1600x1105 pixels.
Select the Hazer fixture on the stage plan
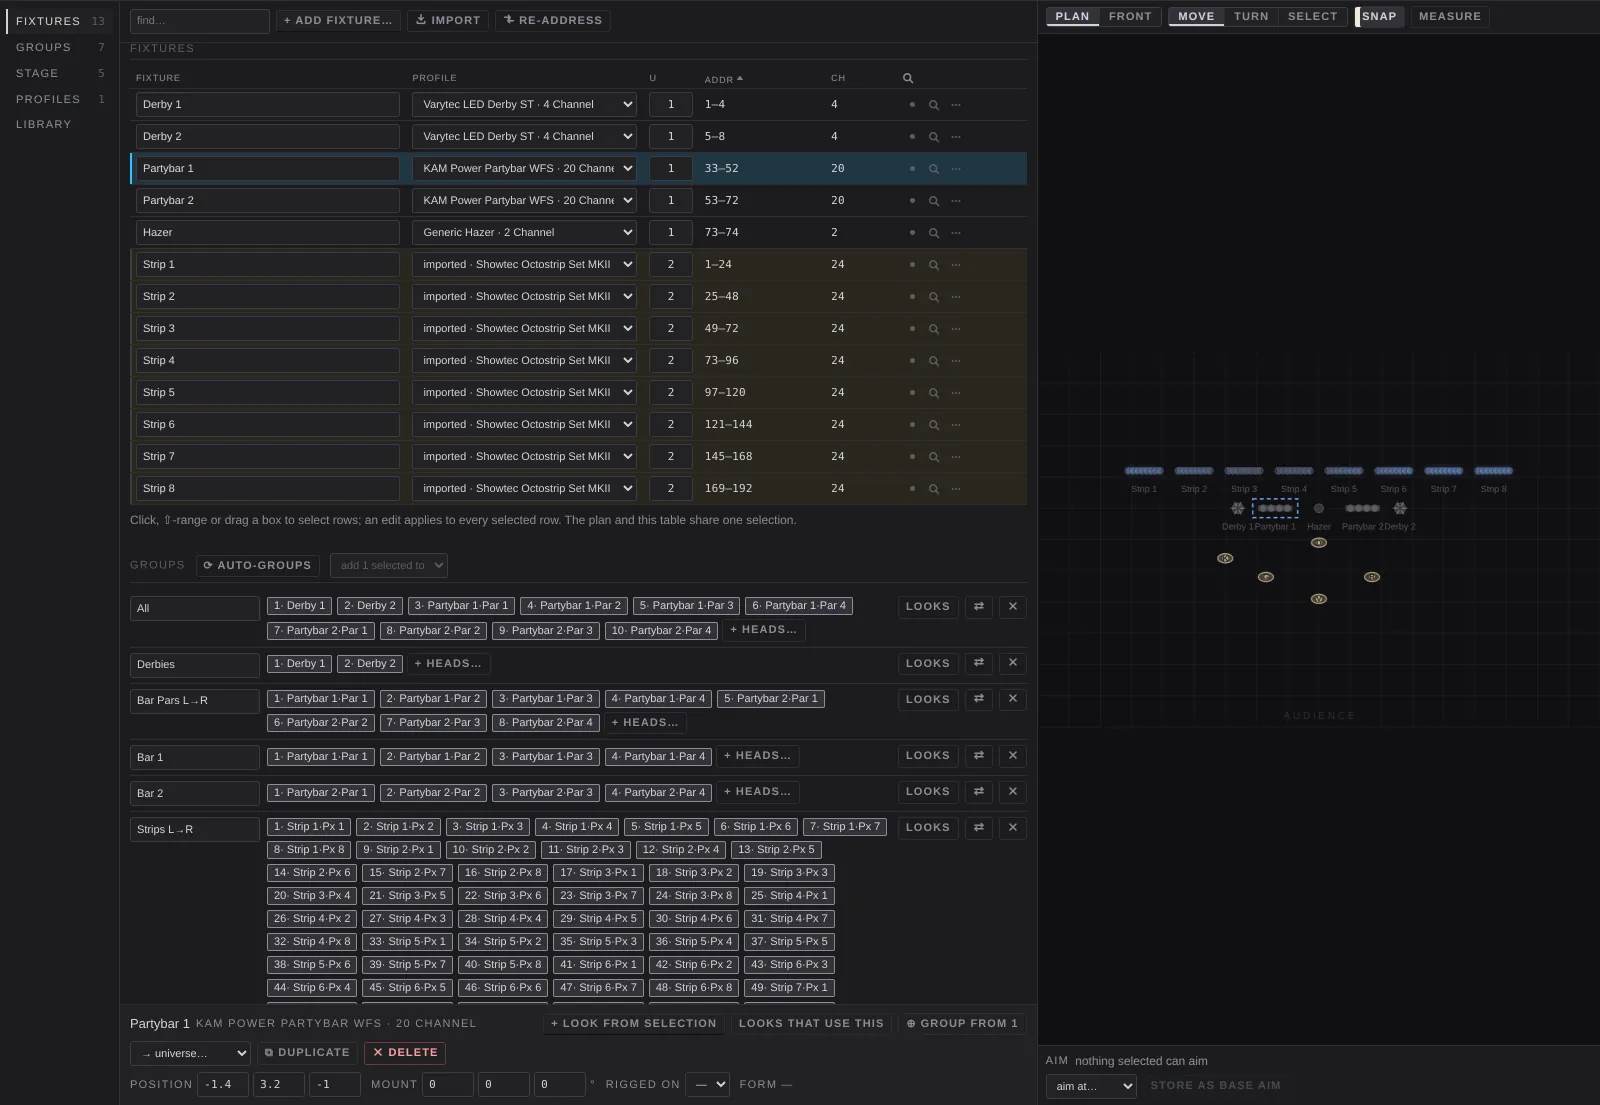point(1318,509)
